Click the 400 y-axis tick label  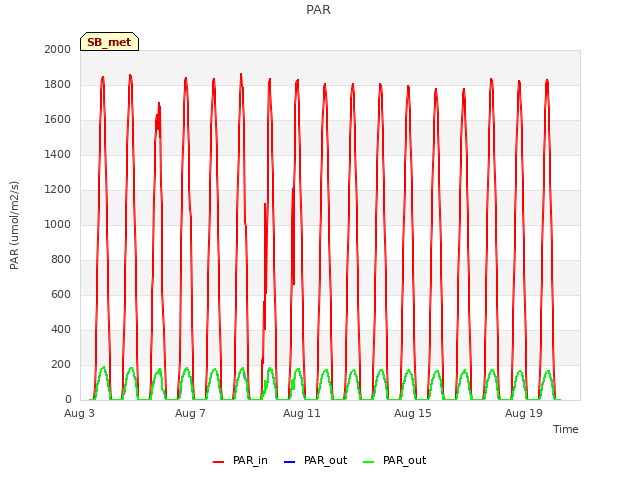[61, 329]
